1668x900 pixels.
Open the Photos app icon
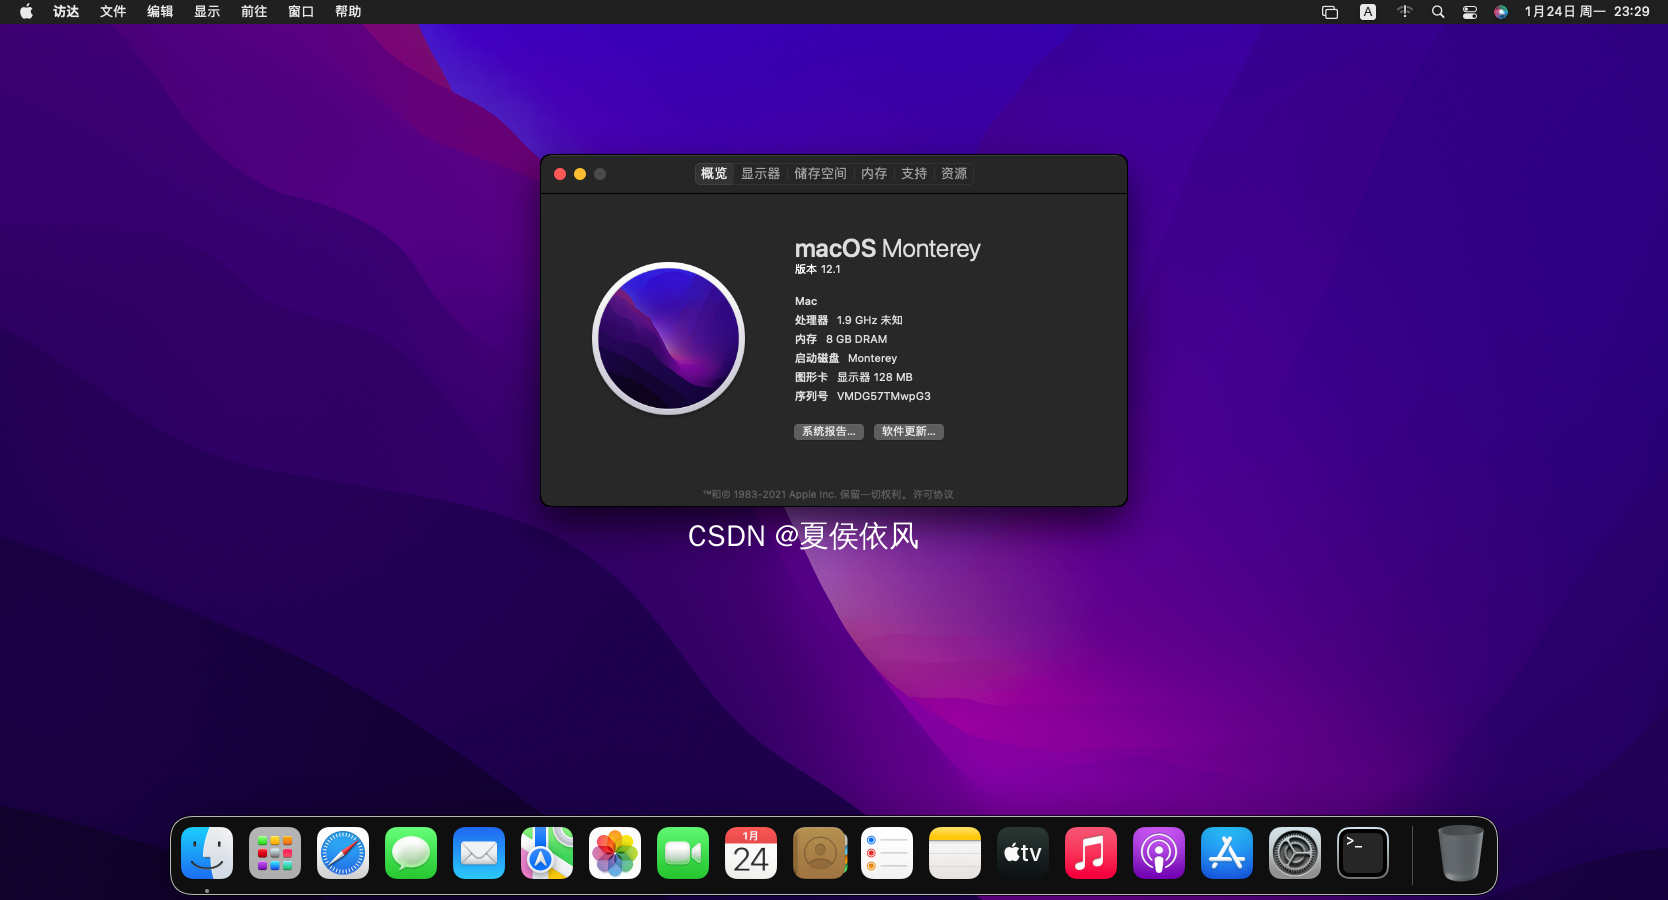(615, 853)
